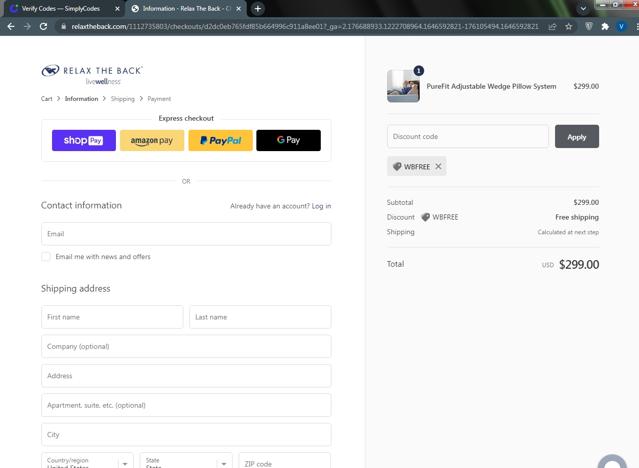Click the Apartment, suite, etc. field
639x468 pixels.
coord(186,405)
